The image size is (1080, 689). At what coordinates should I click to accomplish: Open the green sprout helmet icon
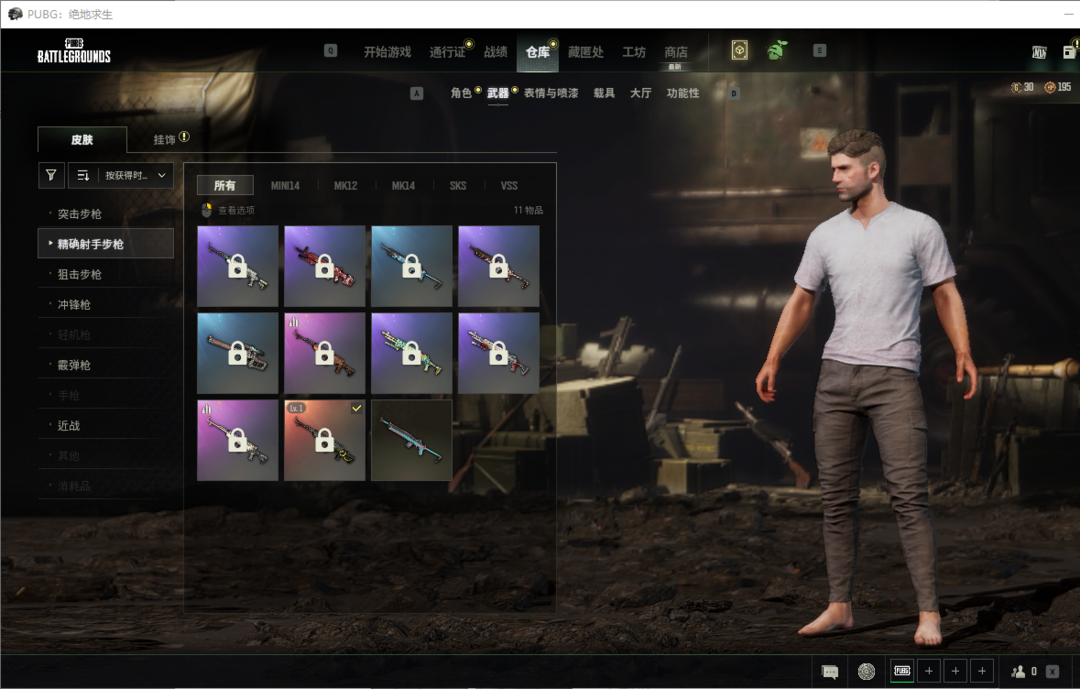pyautogui.click(x=777, y=50)
